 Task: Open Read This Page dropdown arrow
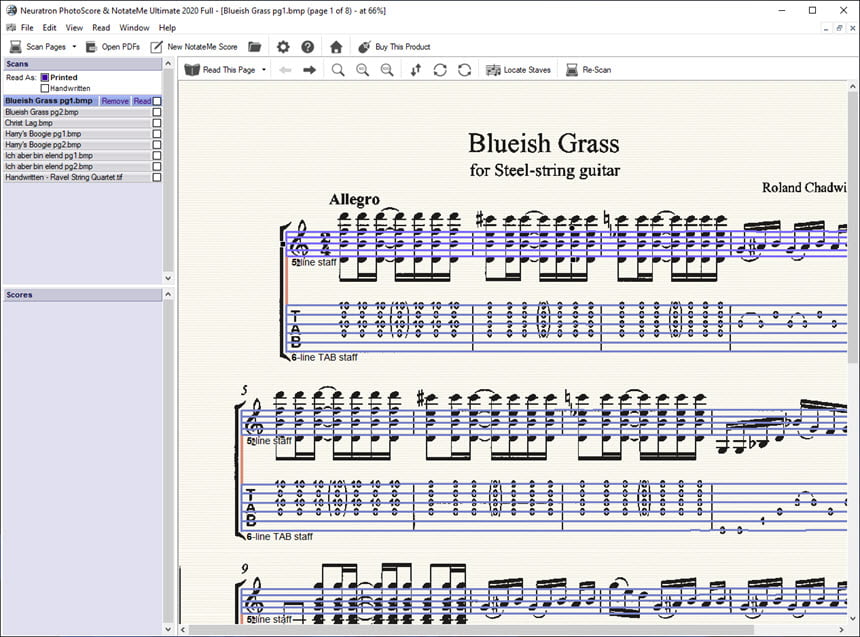point(264,70)
